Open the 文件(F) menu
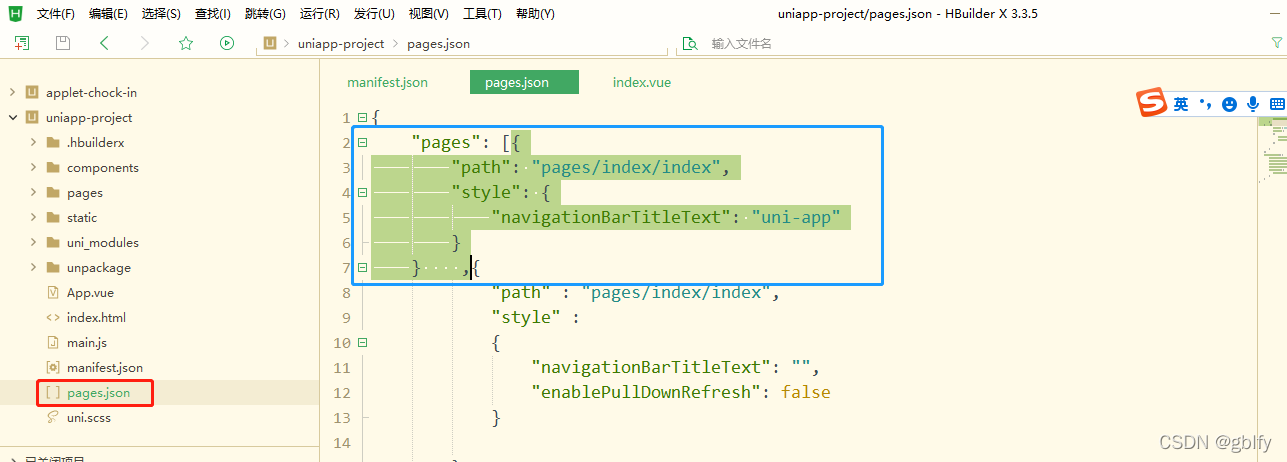The width and height of the screenshot is (1287, 462). click(56, 14)
